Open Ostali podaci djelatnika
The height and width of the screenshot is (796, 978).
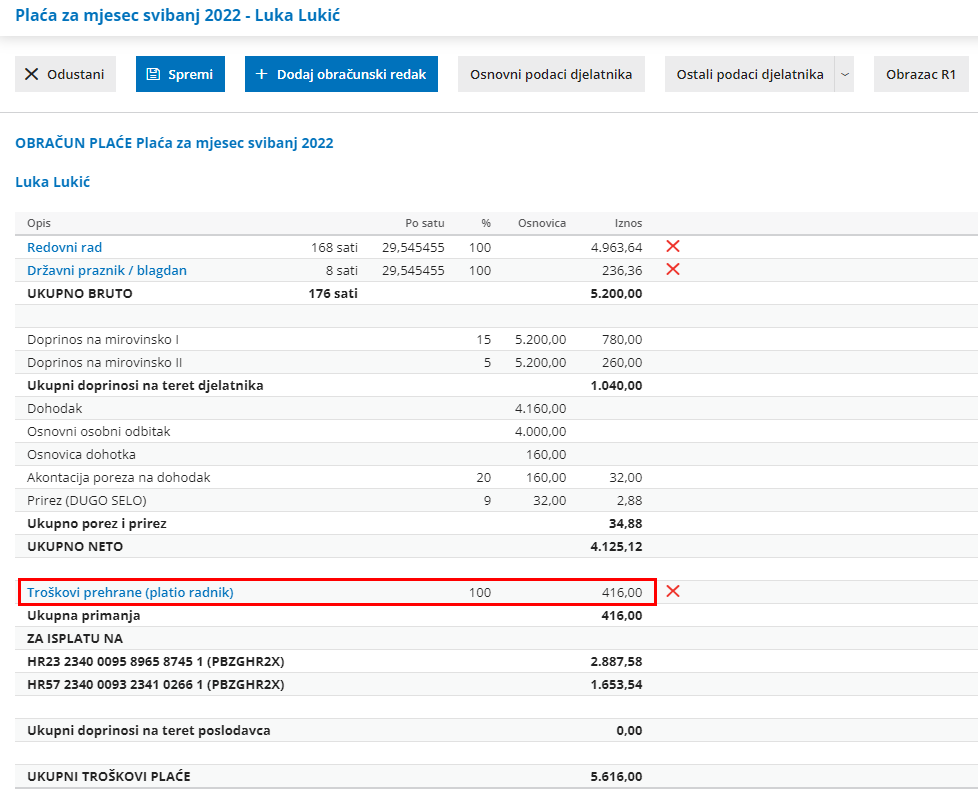coord(749,74)
